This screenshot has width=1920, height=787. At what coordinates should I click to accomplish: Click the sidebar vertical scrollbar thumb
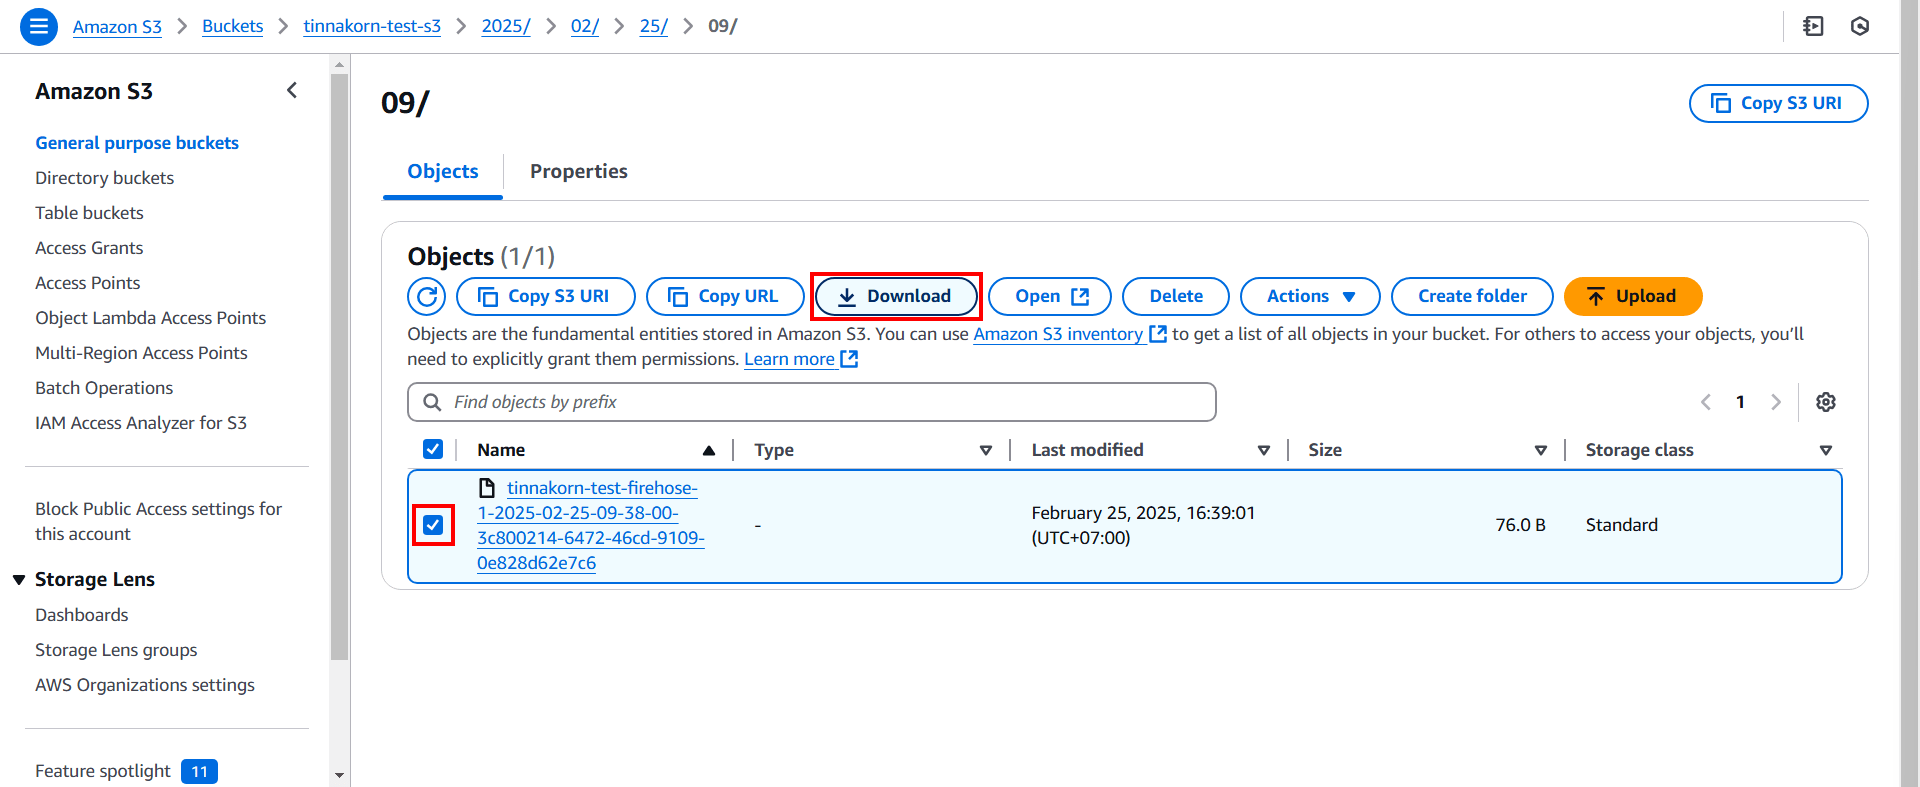[x=340, y=367]
